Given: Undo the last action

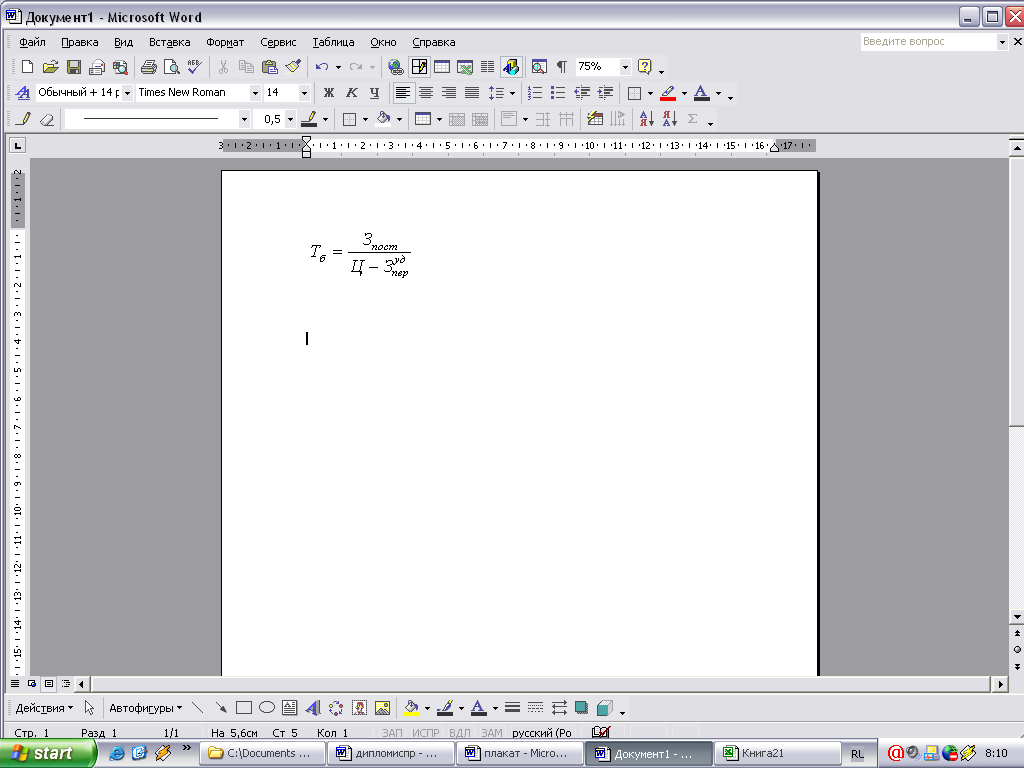Looking at the screenshot, I should tap(322, 67).
